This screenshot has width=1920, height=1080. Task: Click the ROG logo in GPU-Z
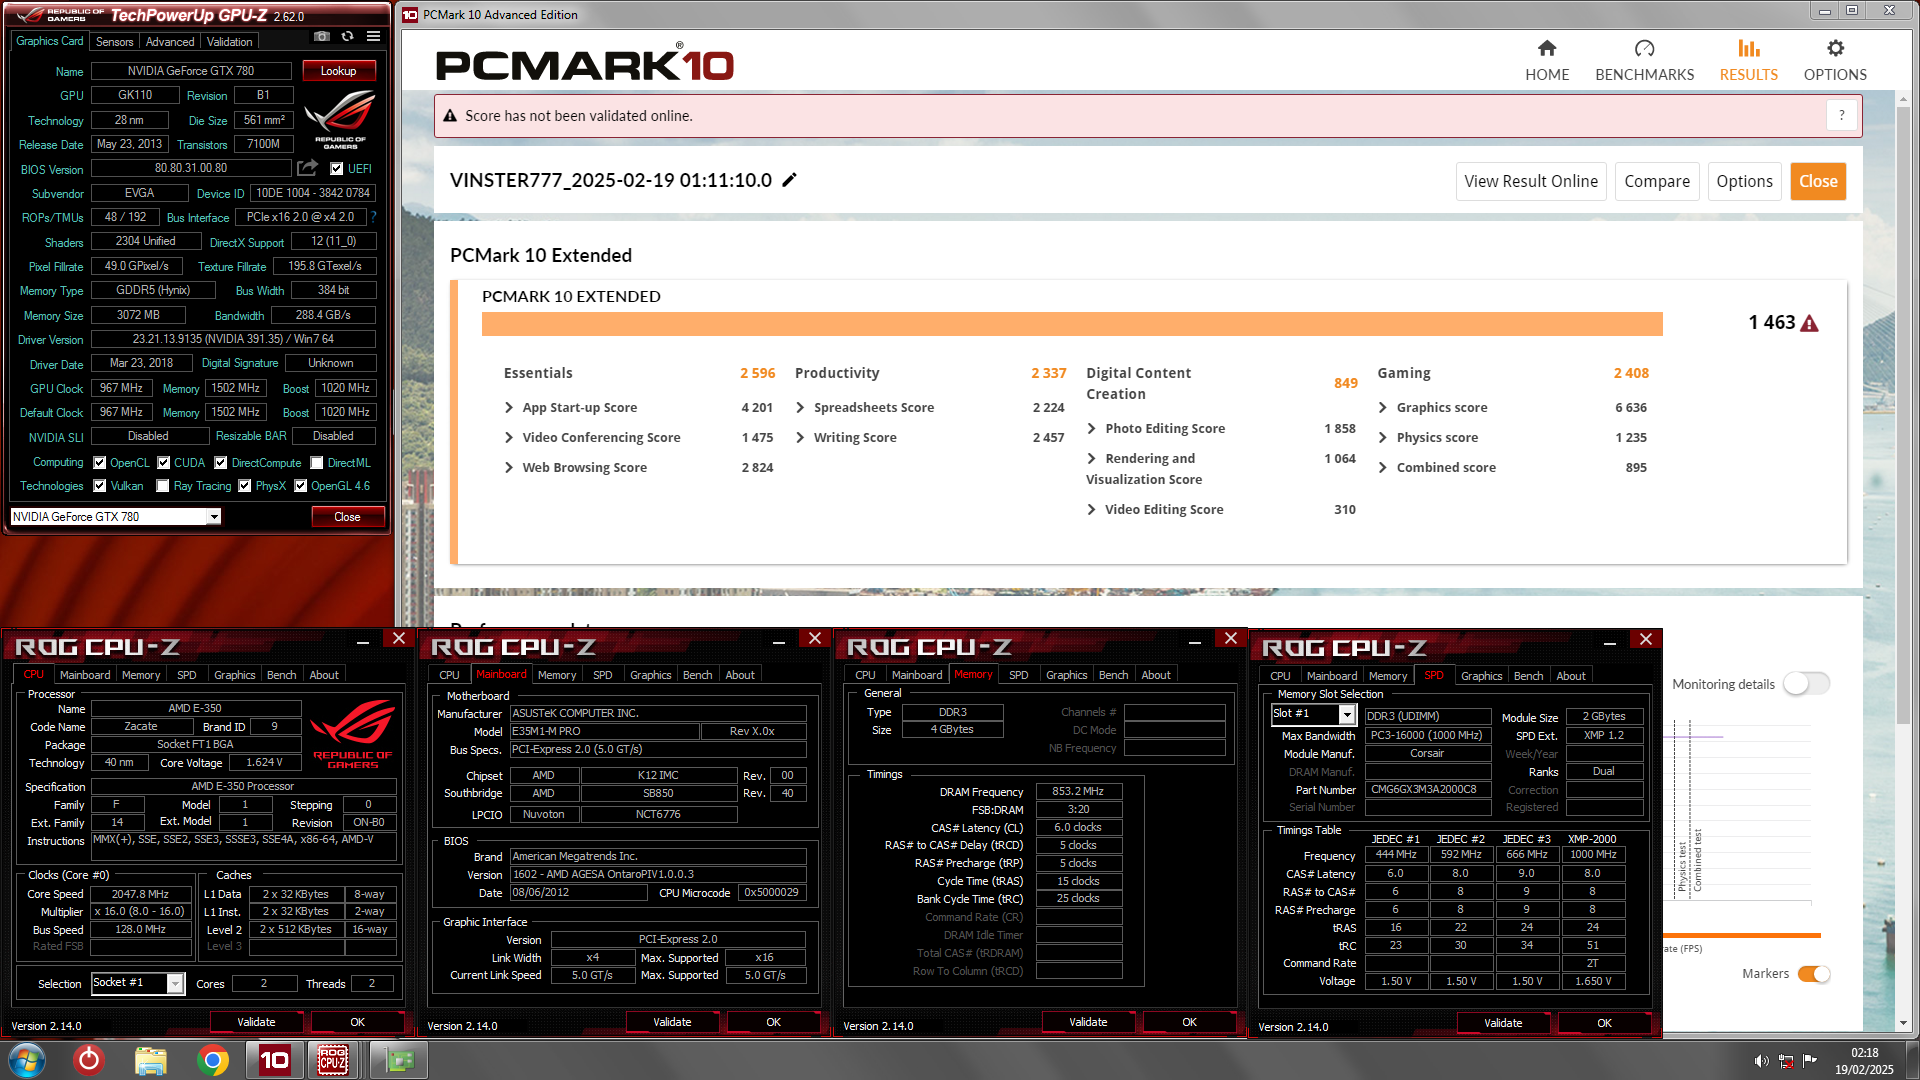340,119
